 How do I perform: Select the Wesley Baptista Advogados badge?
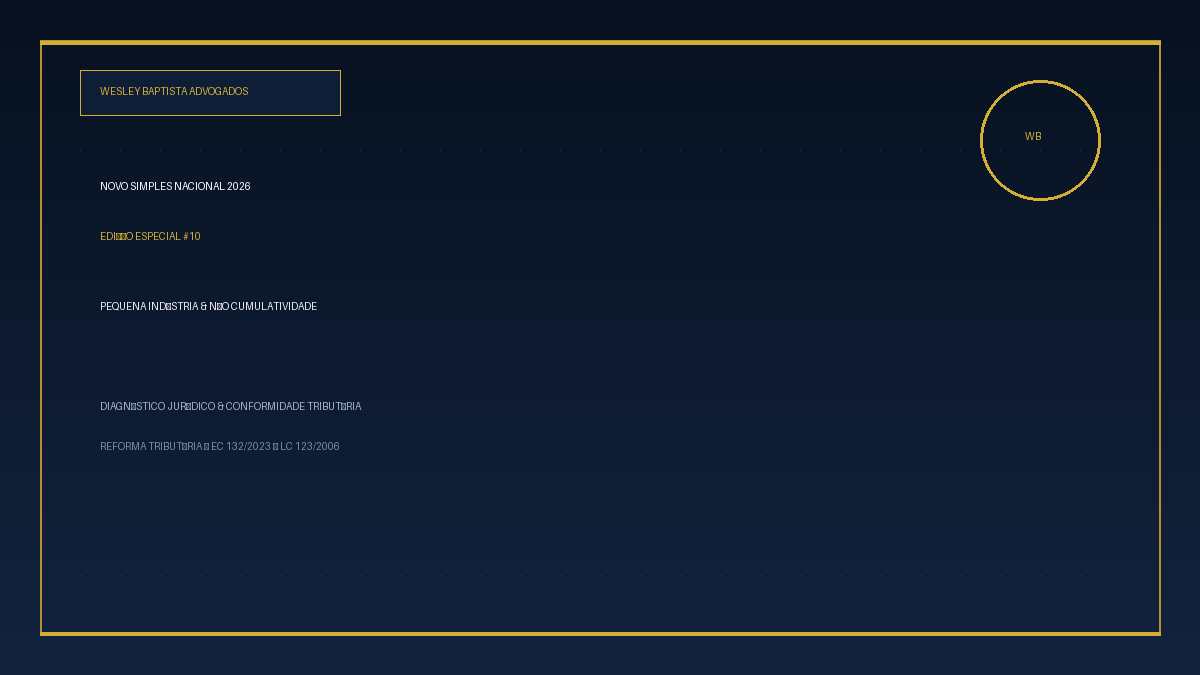pyautogui.click(x=210, y=93)
